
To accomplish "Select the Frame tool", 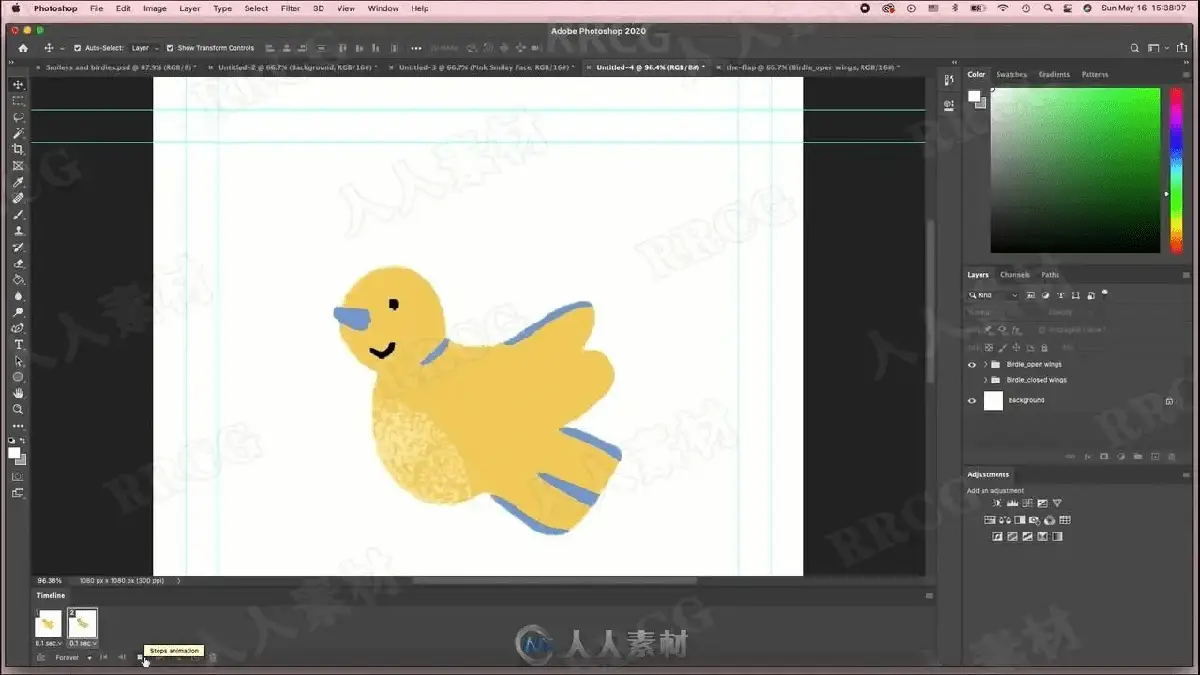I will (x=18, y=166).
